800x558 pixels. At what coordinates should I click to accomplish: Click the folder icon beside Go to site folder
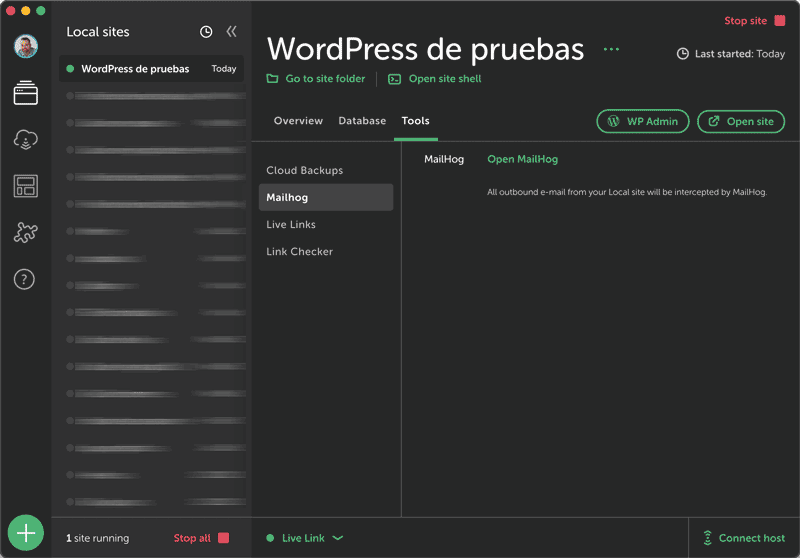click(x=272, y=79)
